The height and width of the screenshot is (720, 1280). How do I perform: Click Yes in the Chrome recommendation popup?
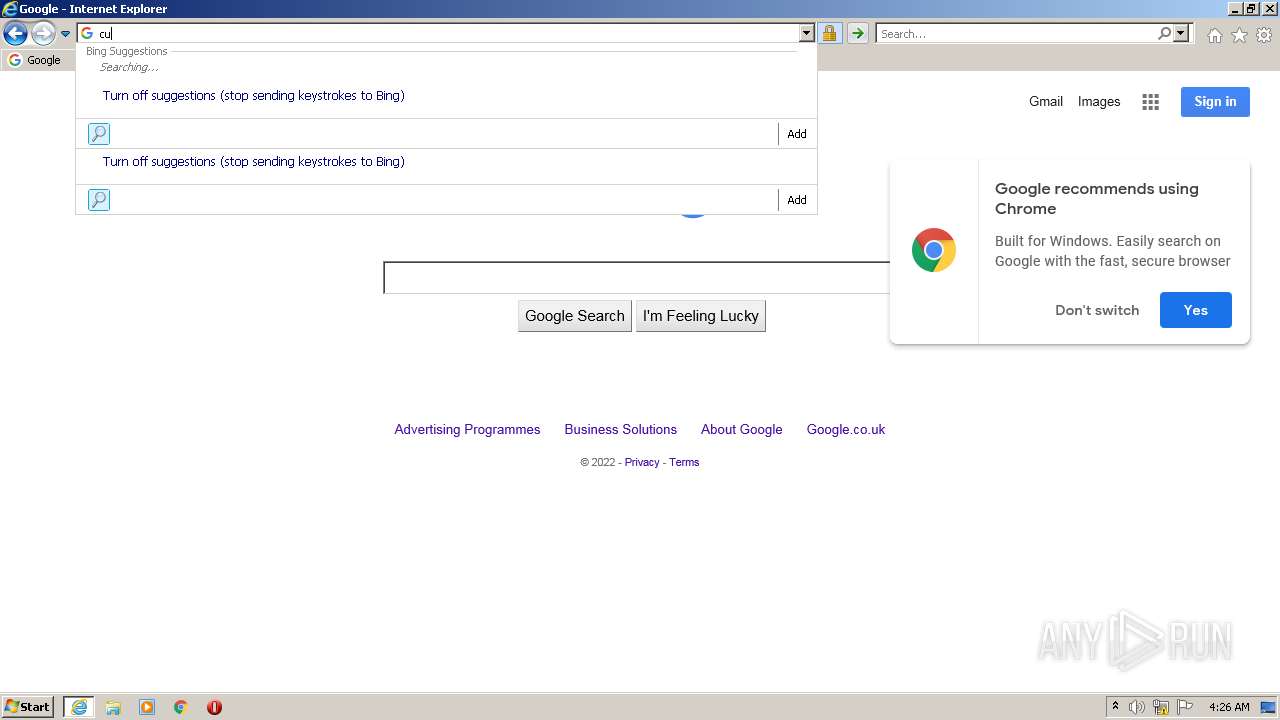click(x=1196, y=310)
